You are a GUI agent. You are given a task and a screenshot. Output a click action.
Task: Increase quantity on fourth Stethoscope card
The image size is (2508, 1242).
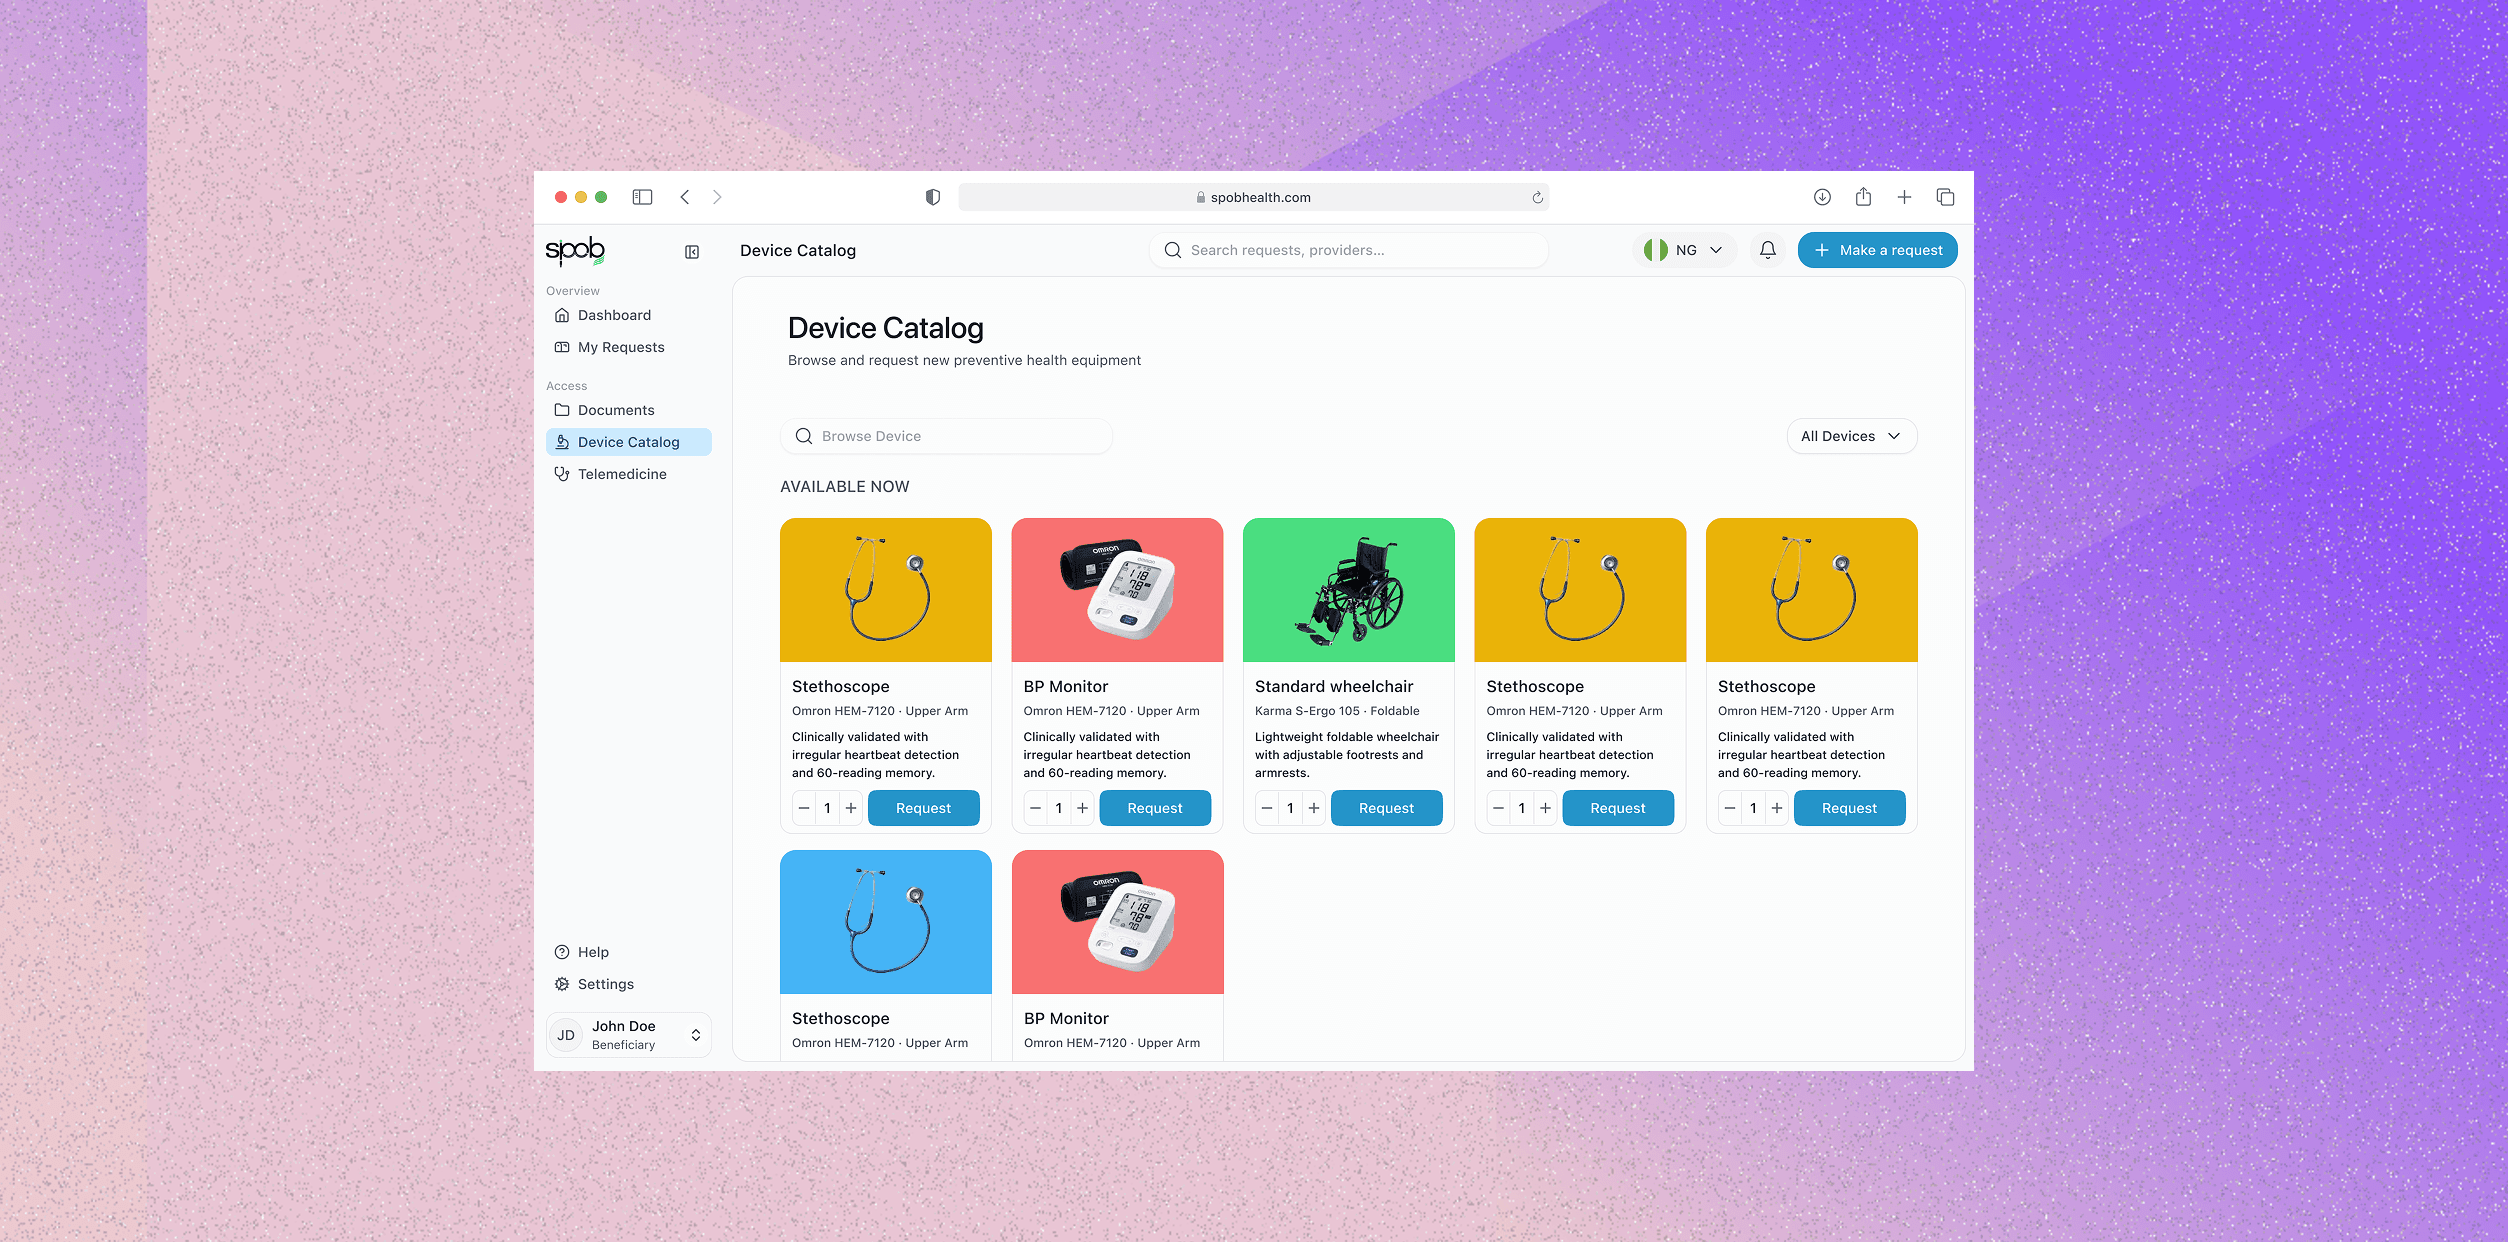pyautogui.click(x=1545, y=808)
